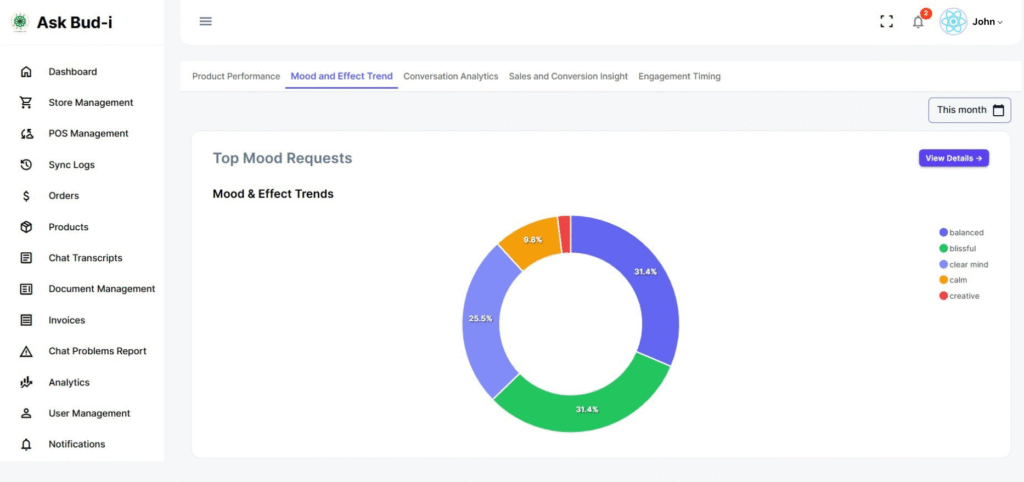The height and width of the screenshot is (482, 1024).
Task: Click the Store Management cart icon
Action: pyautogui.click(x=27, y=103)
